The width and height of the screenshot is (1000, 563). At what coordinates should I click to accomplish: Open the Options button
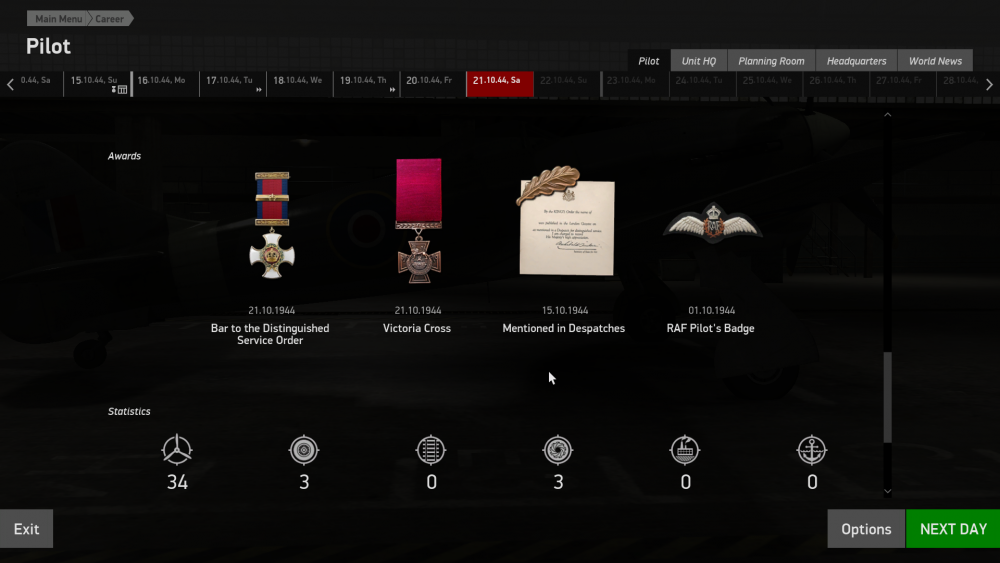[x=866, y=529]
